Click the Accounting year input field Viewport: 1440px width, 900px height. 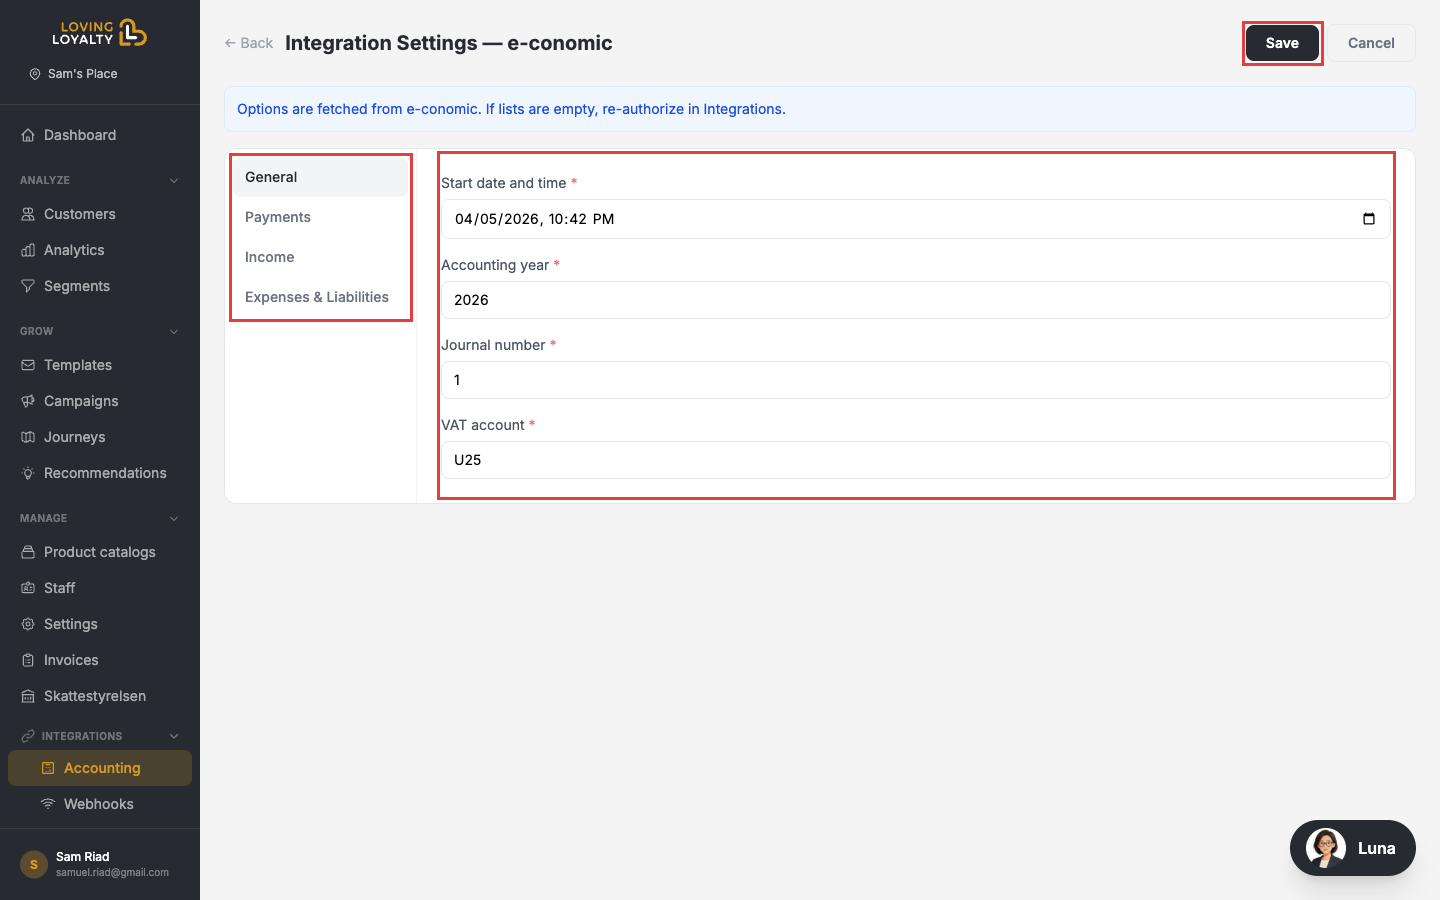pos(916,300)
